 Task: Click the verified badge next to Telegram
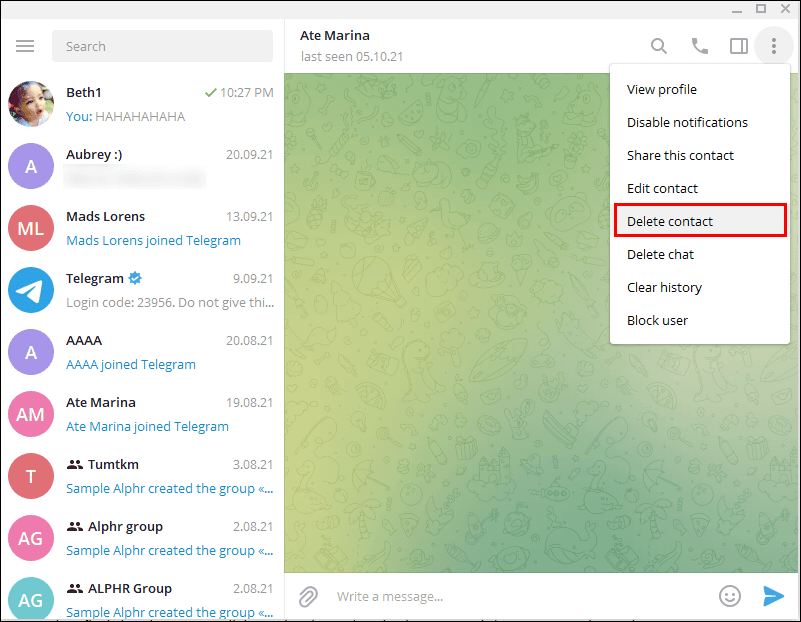[134, 278]
